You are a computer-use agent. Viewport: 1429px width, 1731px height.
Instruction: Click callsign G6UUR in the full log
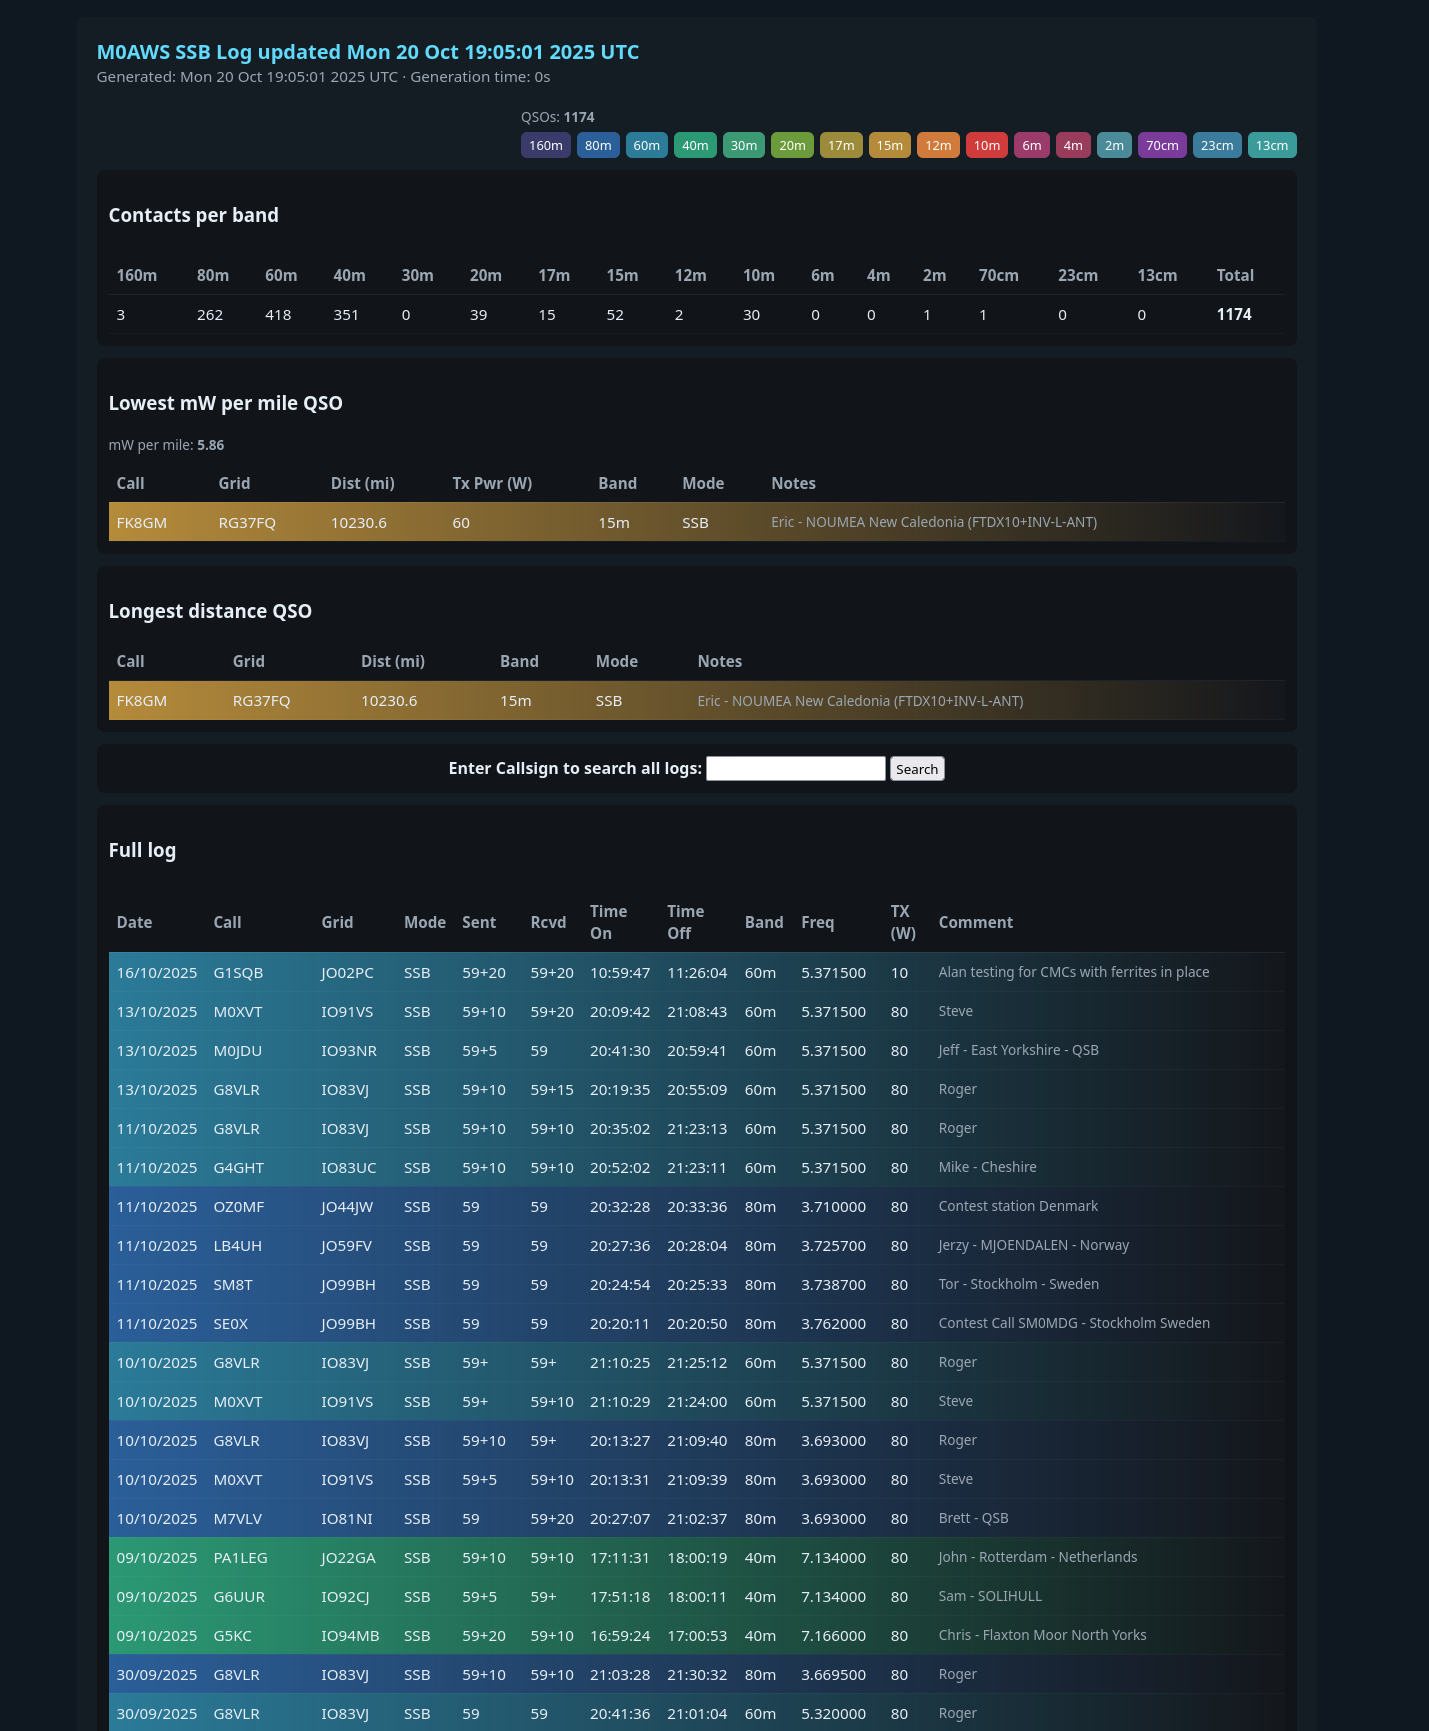click(x=239, y=1596)
